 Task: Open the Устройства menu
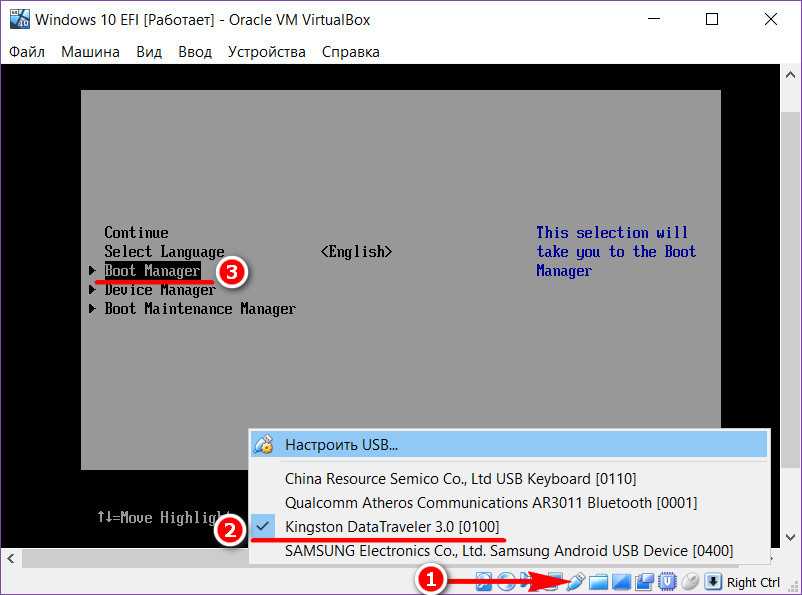(x=266, y=52)
